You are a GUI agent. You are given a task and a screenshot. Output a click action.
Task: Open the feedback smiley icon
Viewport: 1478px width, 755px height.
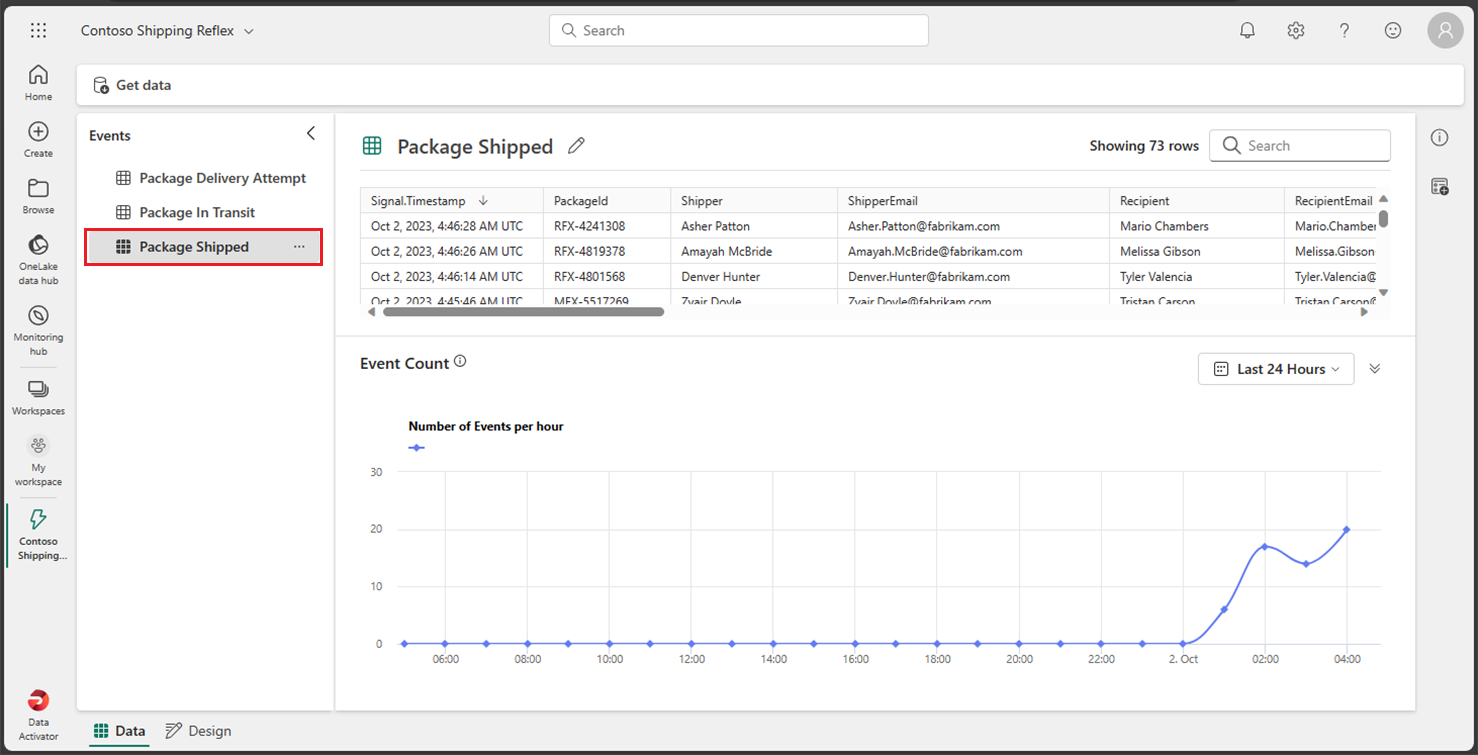pos(1393,30)
